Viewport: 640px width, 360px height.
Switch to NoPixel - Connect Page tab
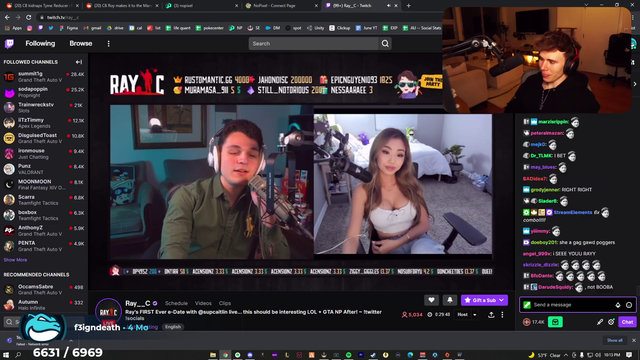[281, 6]
